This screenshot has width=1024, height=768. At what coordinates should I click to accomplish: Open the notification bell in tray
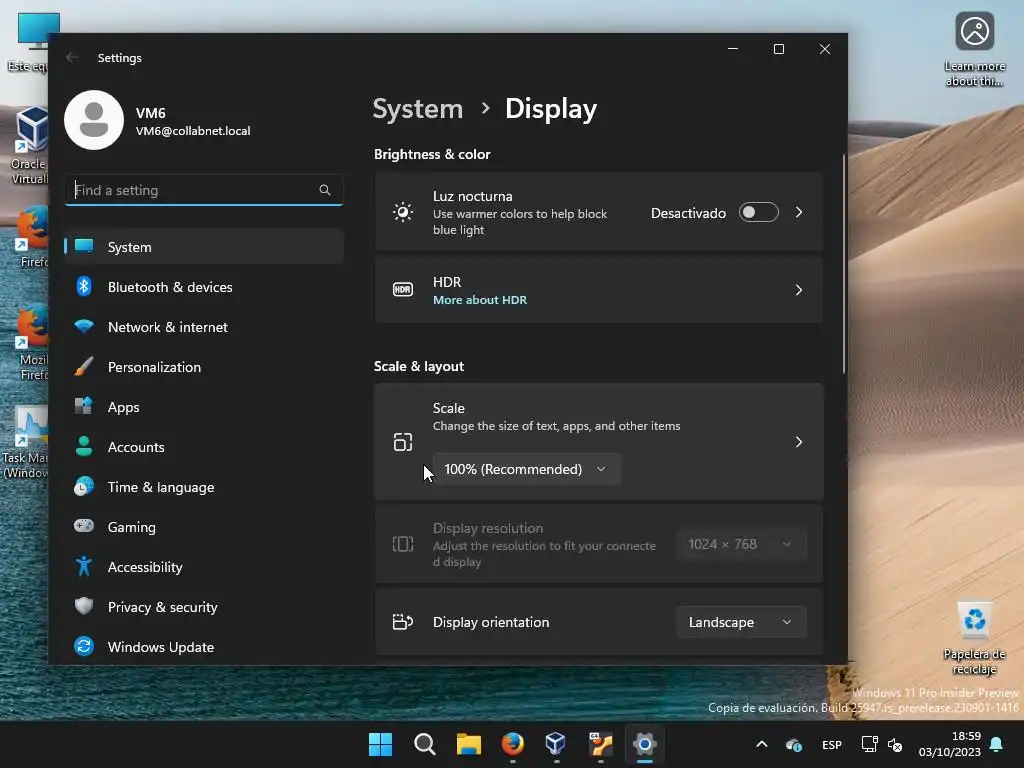click(x=997, y=744)
